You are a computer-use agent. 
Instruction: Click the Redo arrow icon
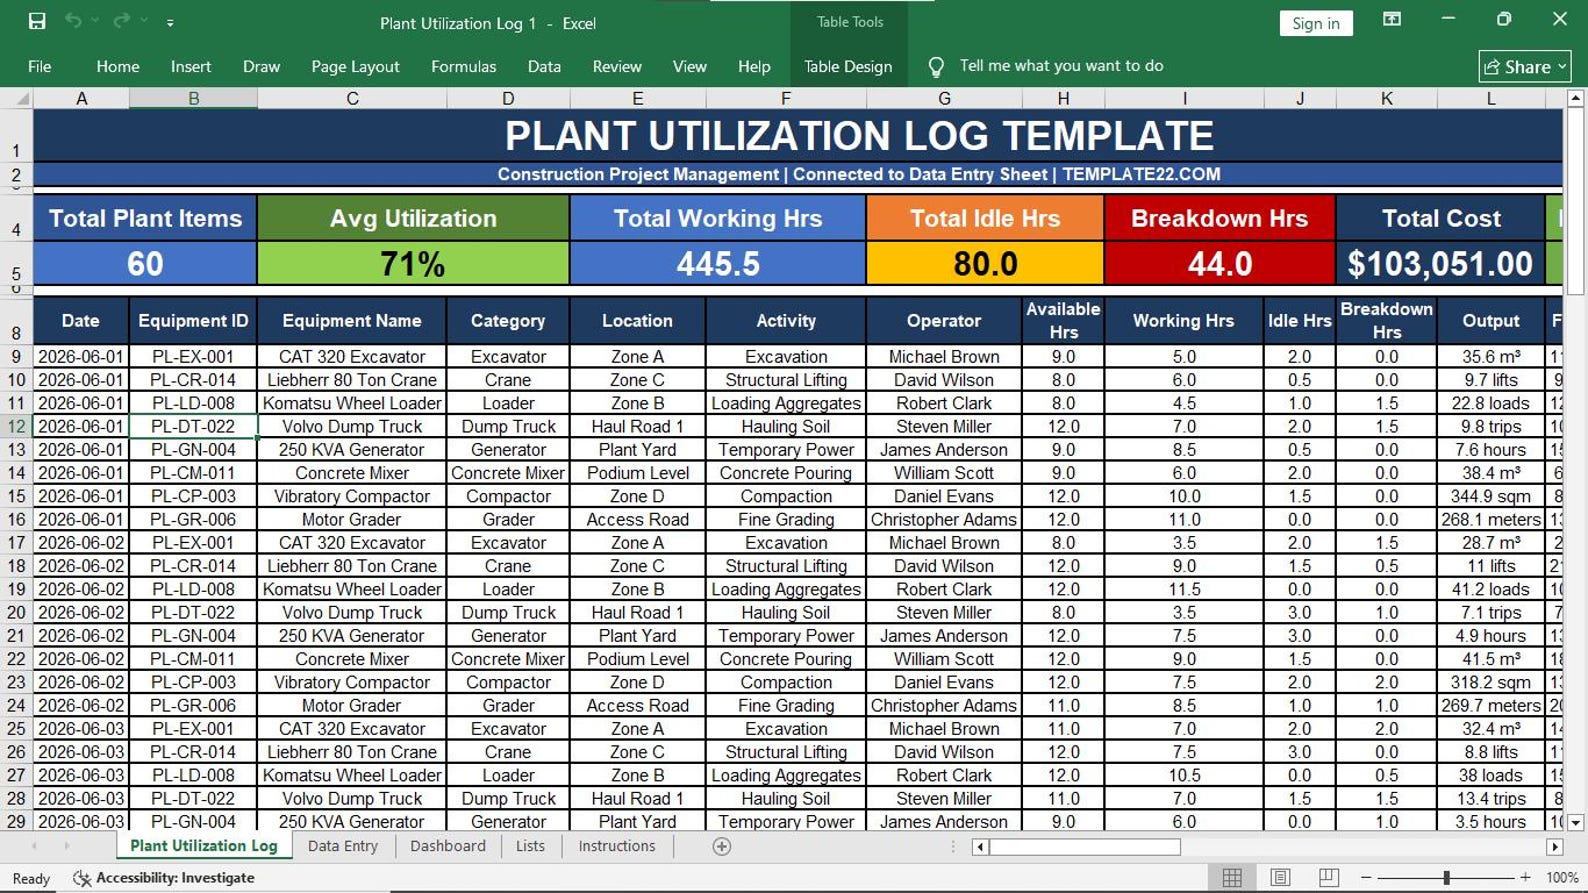(x=121, y=21)
